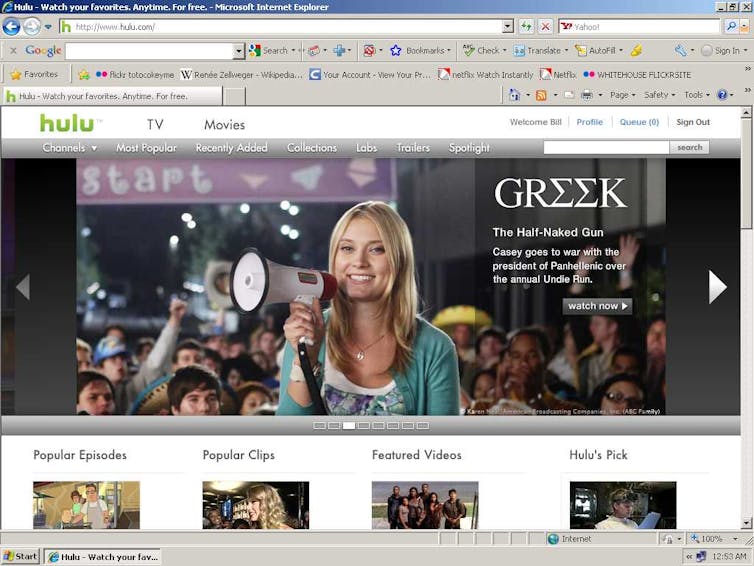Open Trailers
The height and width of the screenshot is (566, 754).
point(413,148)
